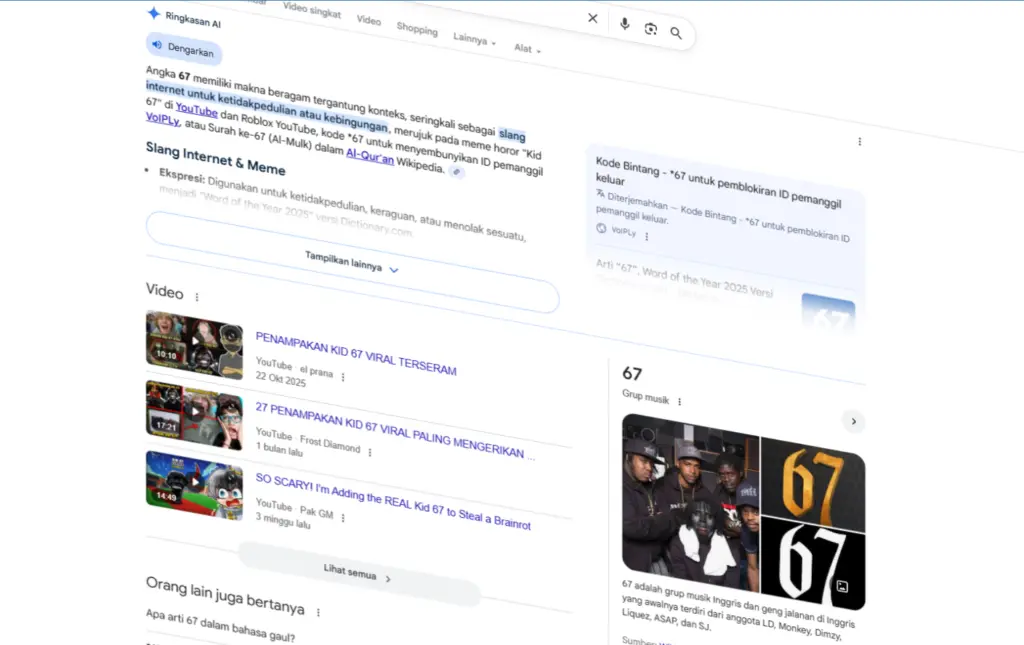Start voice search with the microphone icon

tap(624, 24)
